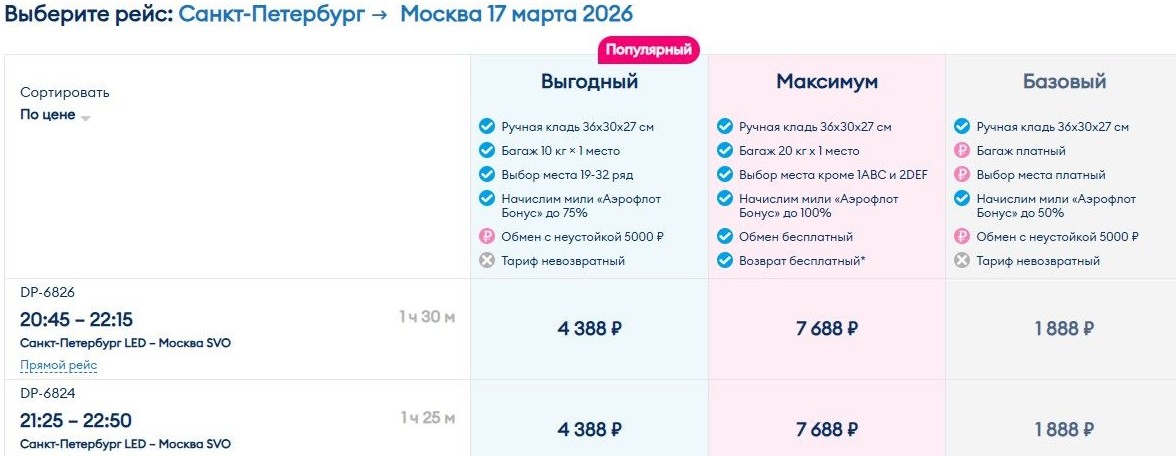Choose 4 388 ₽ fare for flight DP-6826
Screen dimensions: 1176x456
click(x=589, y=329)
